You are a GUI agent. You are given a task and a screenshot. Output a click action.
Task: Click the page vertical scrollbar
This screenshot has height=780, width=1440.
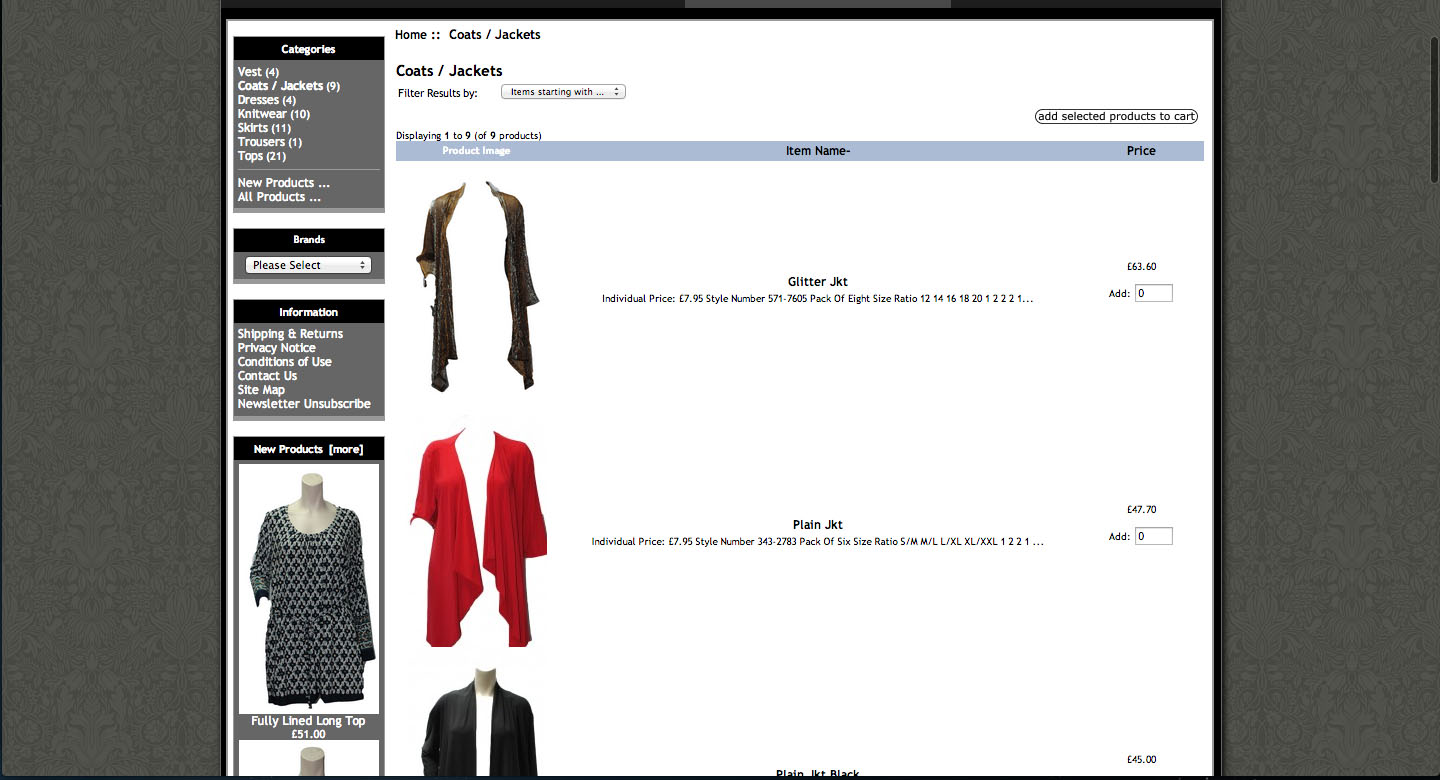[x=1433, y=112]
